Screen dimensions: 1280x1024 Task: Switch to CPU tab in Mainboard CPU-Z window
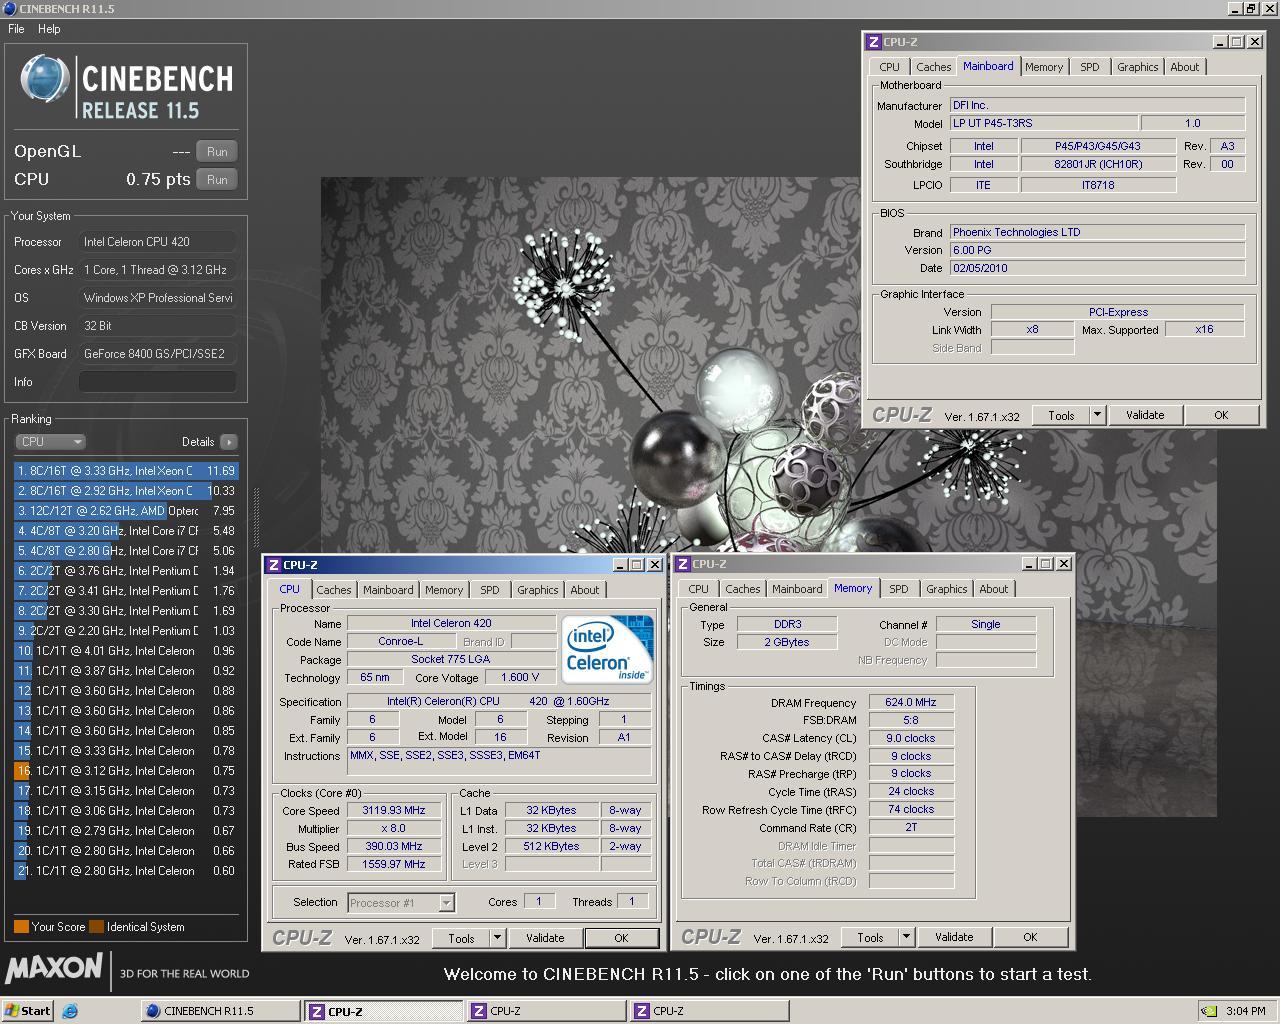click(x=889, y=67)
